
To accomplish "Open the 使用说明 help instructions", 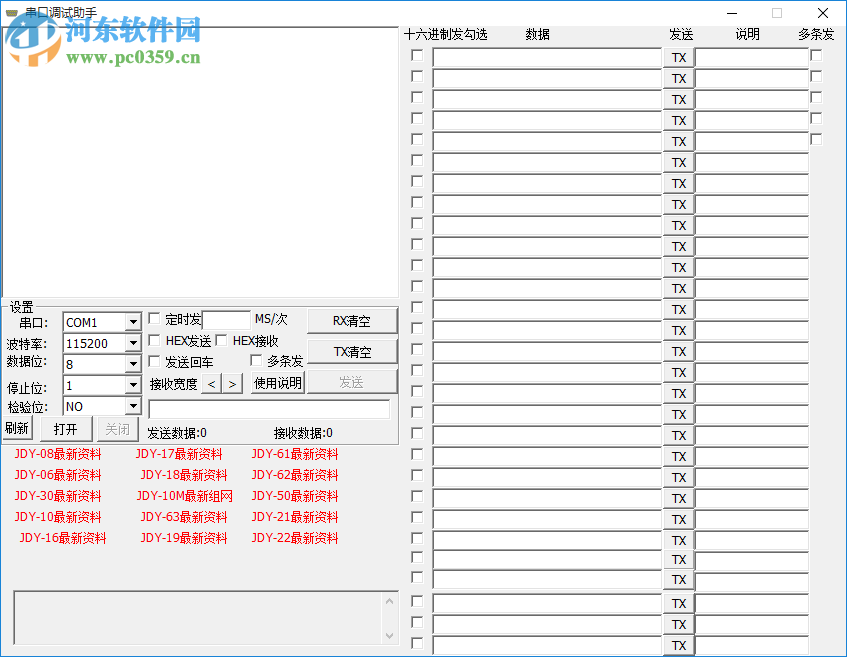I will (276, 383).
